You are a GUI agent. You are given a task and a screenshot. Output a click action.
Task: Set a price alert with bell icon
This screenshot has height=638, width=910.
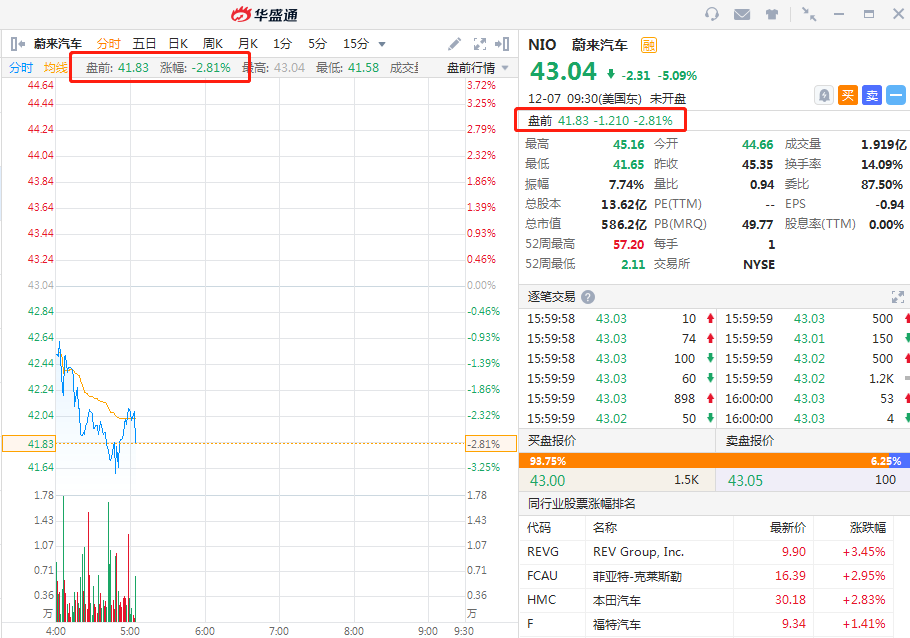[823, 95]
